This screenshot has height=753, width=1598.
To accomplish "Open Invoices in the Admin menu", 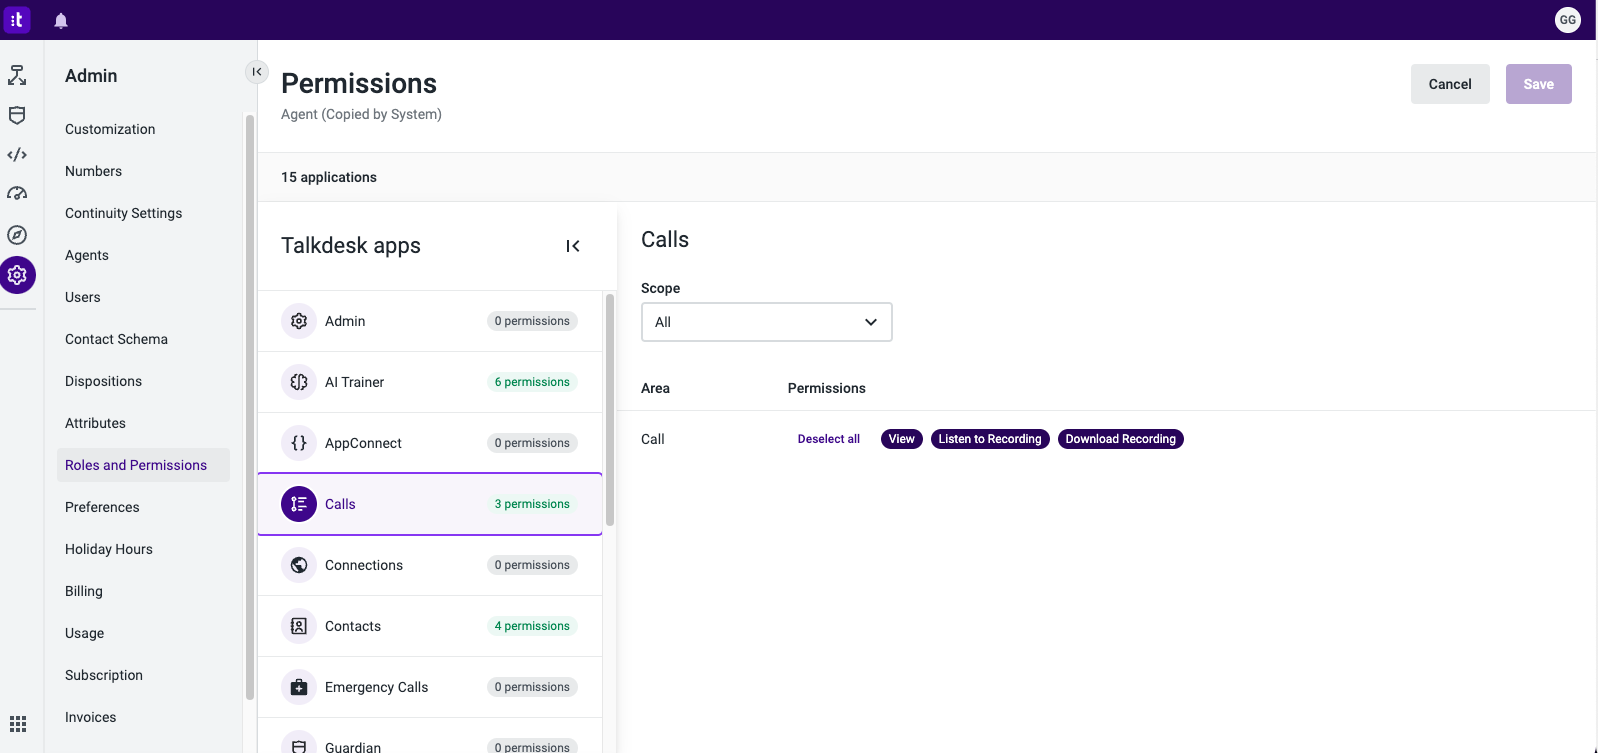I will [90, 717].
